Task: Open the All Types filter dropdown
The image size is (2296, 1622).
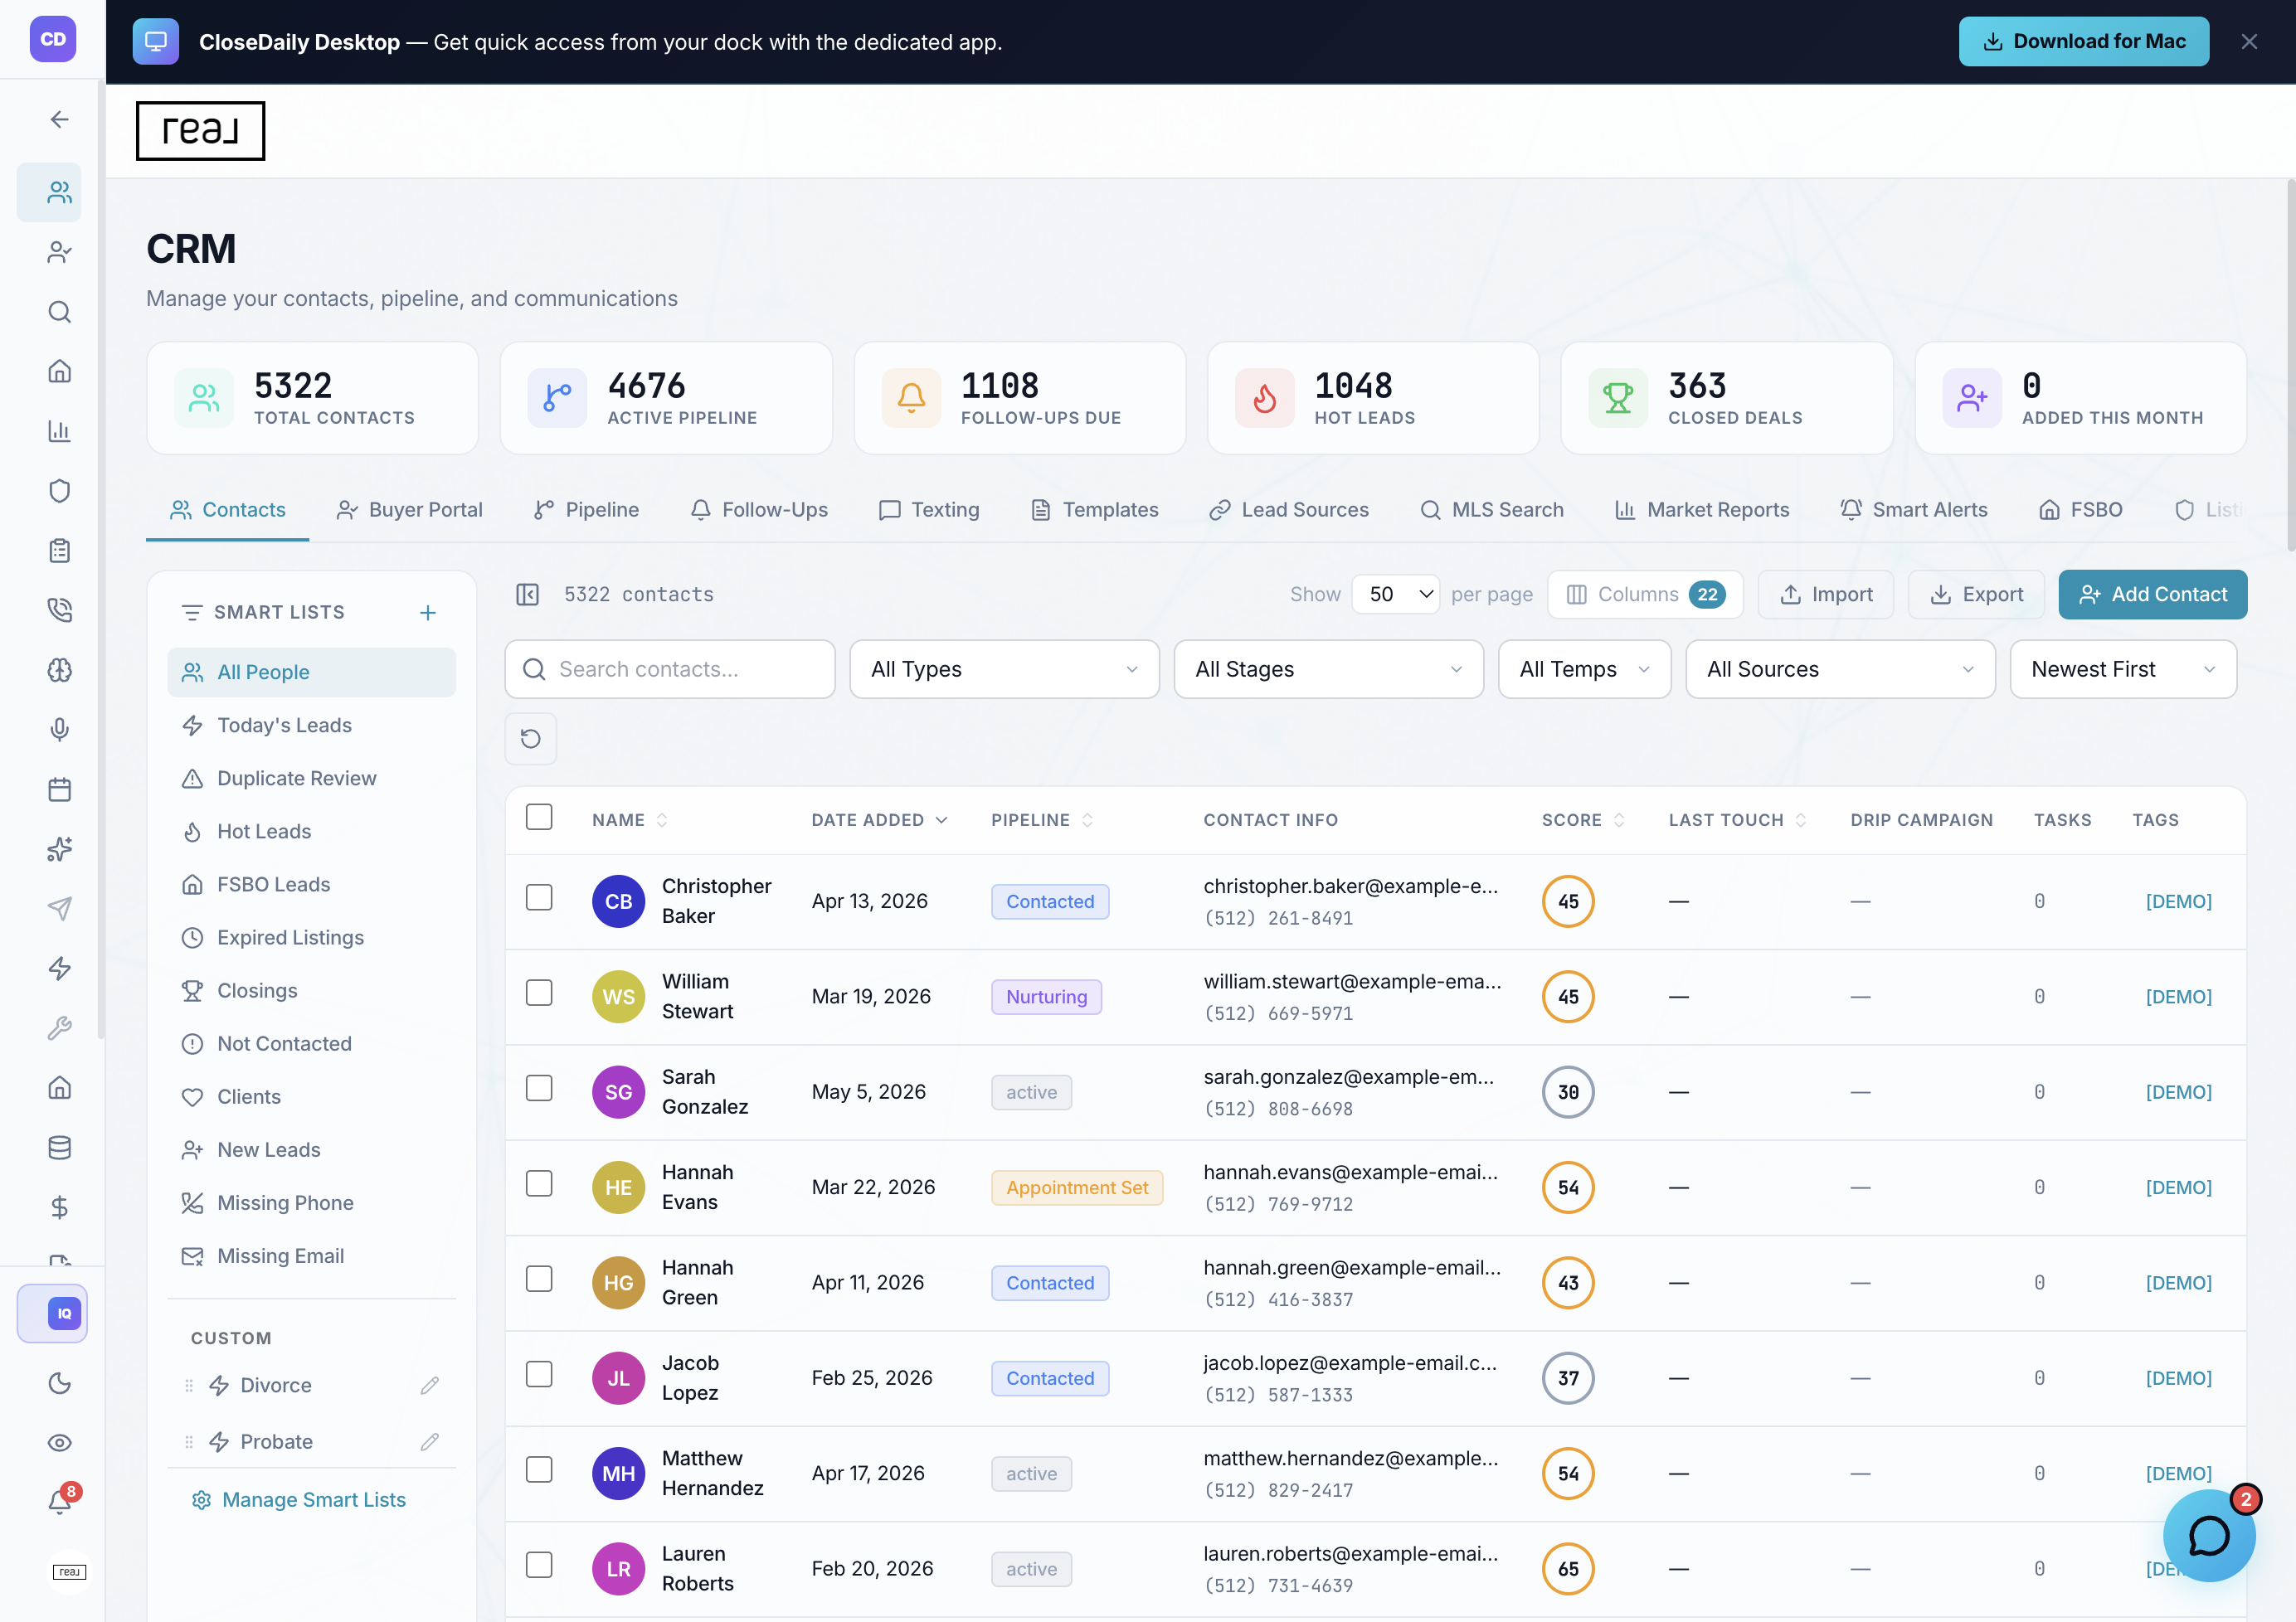Action: 1004,670
